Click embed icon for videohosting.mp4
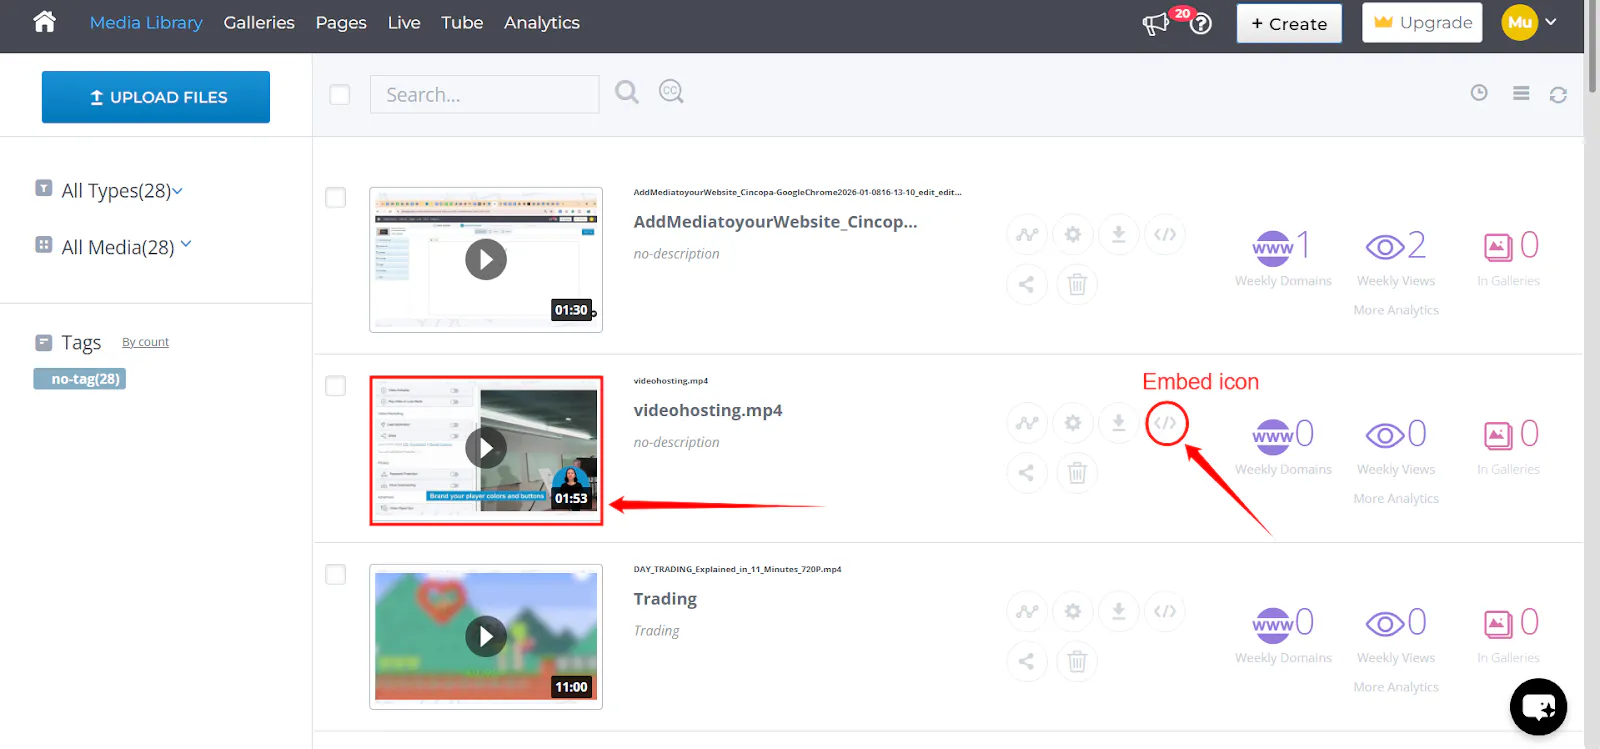1600x749 pixels. [x=1166, y=423]
